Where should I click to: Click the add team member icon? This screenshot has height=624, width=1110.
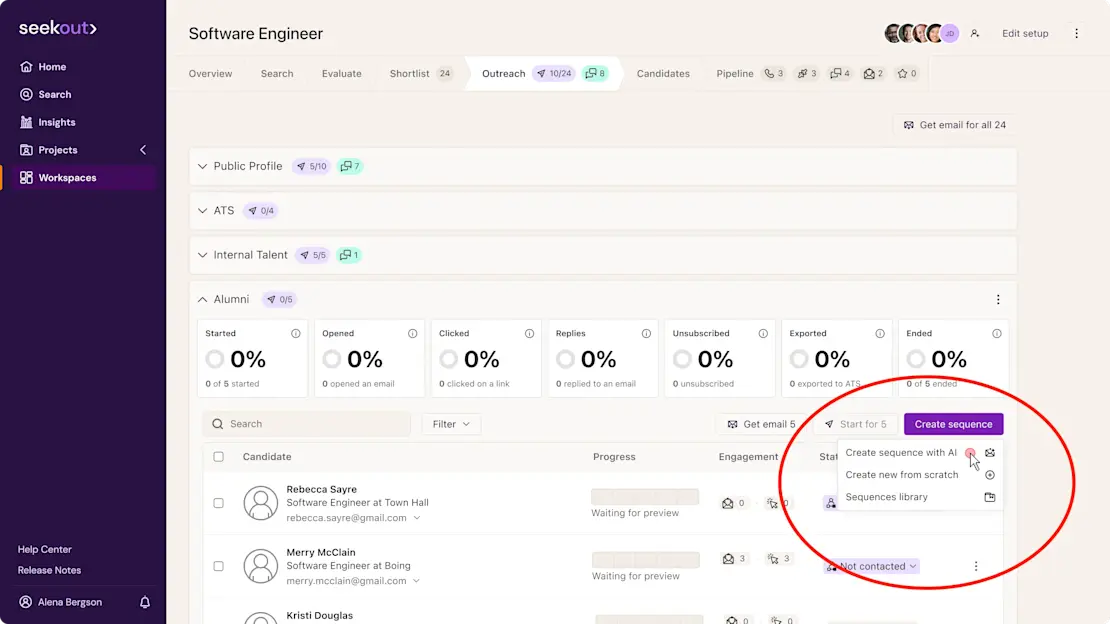pos(975,33)
